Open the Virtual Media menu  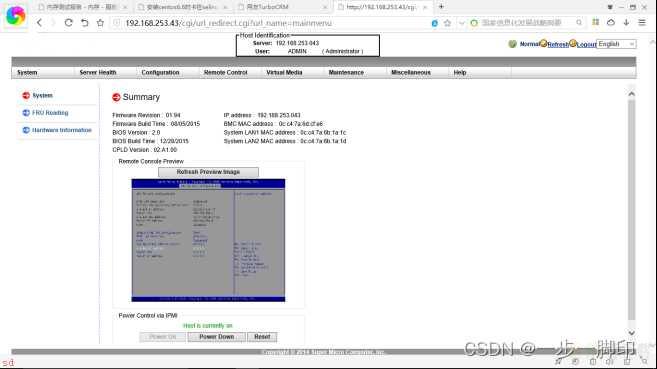[x=284, y=72]
